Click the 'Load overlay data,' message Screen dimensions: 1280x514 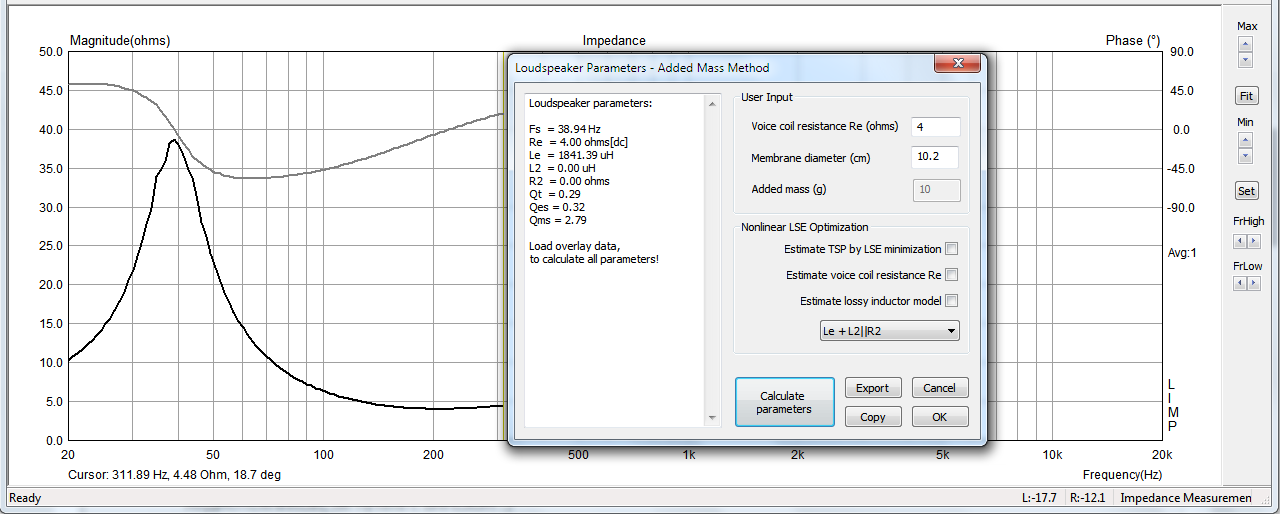574,246
